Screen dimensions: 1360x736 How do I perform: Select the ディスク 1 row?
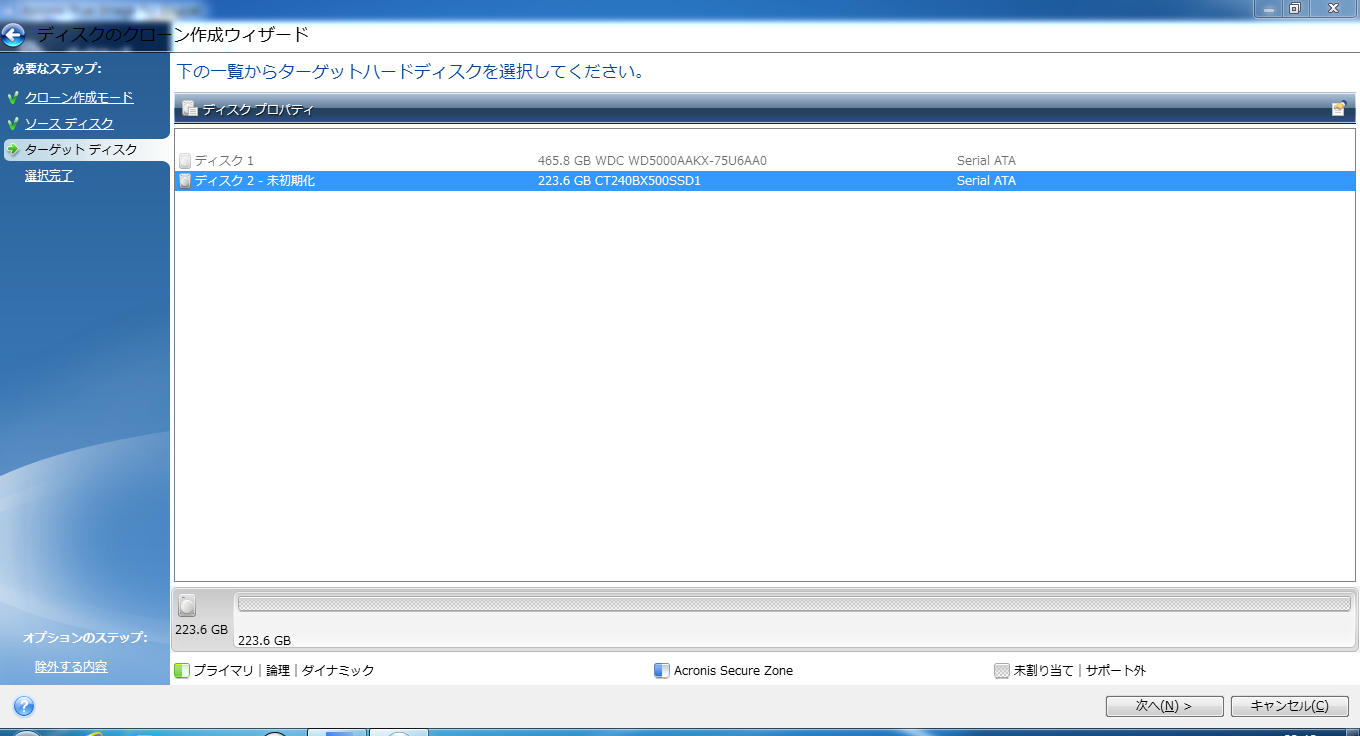[765, 160]
